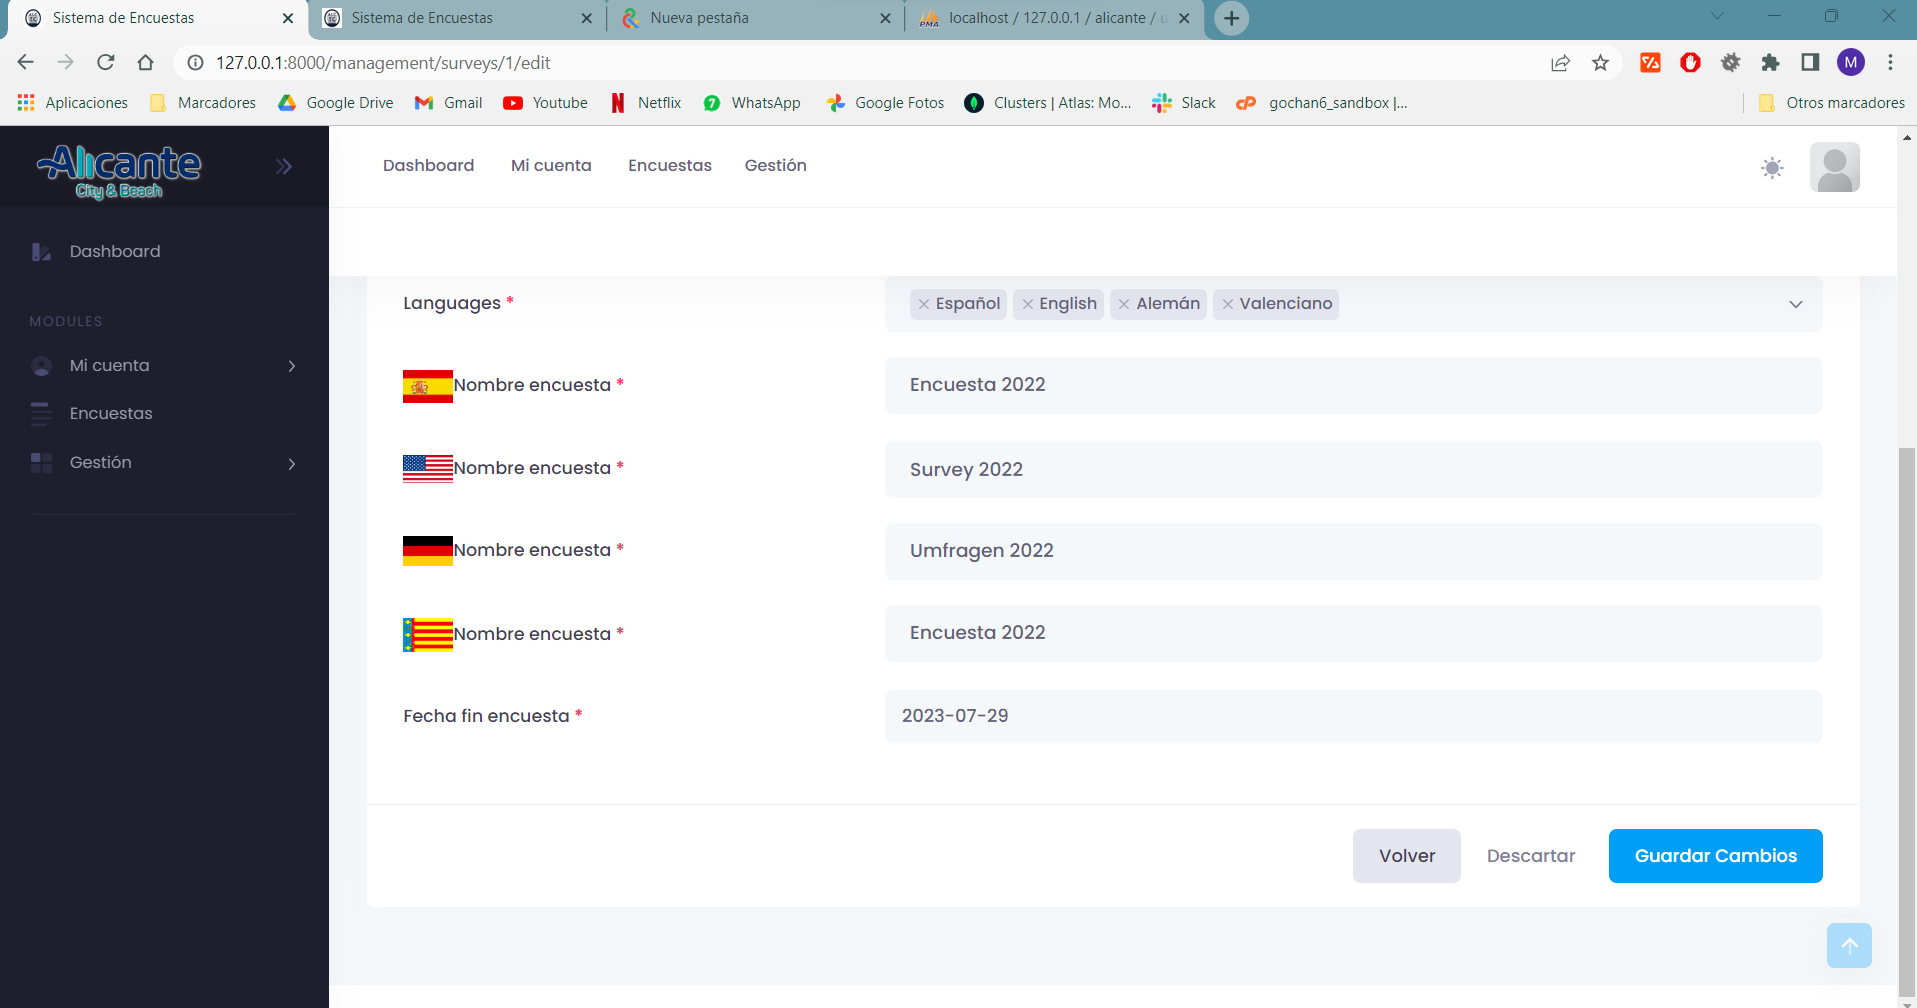The image size is (1917, 1008).
Task: Open user avatar profile menu
Action: pos(1835,167)
